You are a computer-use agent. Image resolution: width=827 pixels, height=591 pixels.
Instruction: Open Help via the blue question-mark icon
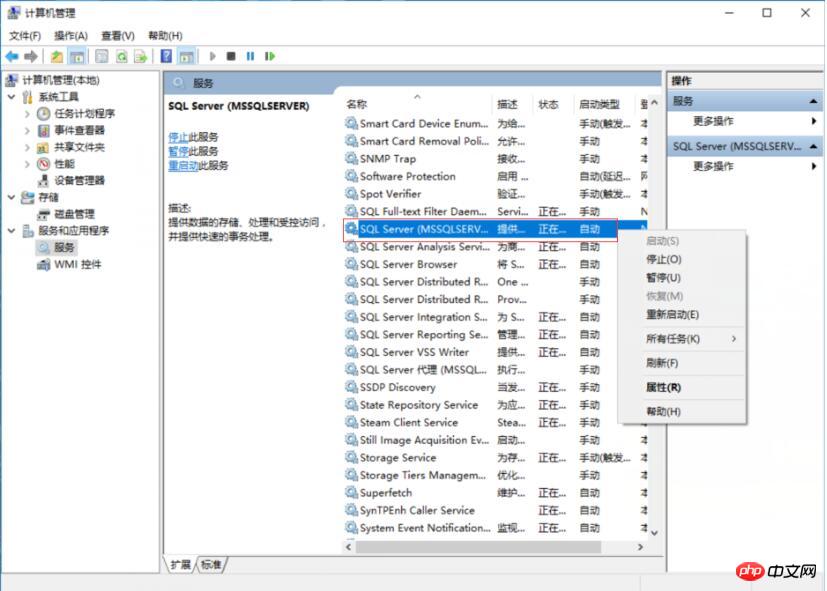click(166, 56)
